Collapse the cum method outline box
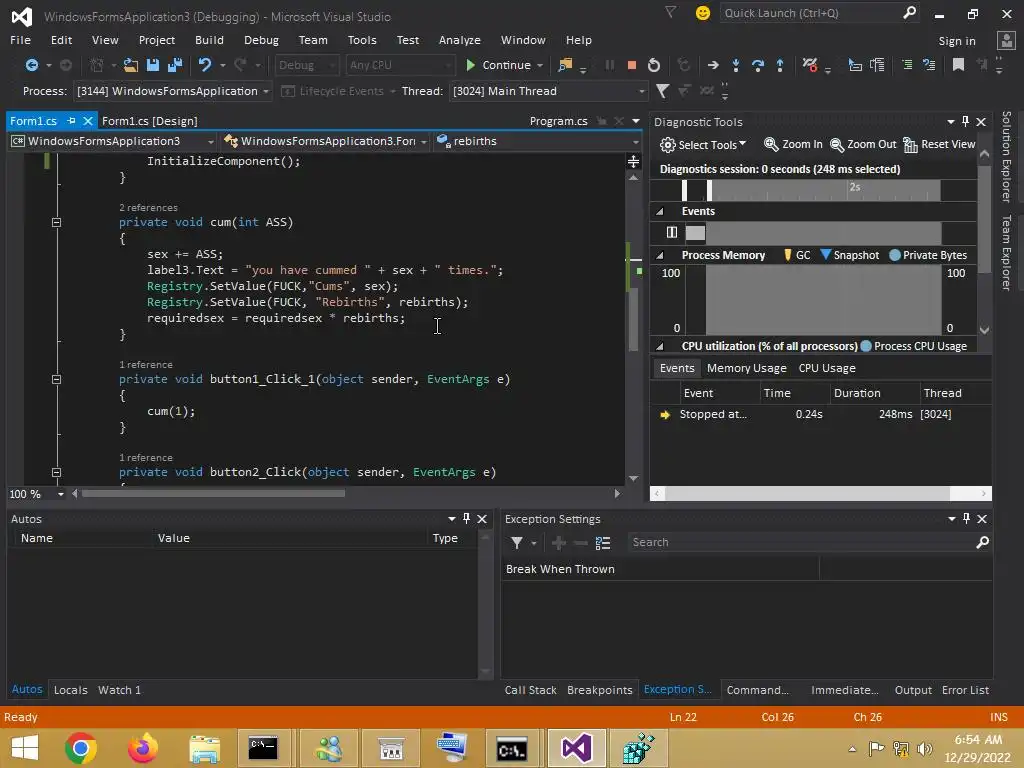Viewport: 1024px width, 768px height. pos(56,222)
